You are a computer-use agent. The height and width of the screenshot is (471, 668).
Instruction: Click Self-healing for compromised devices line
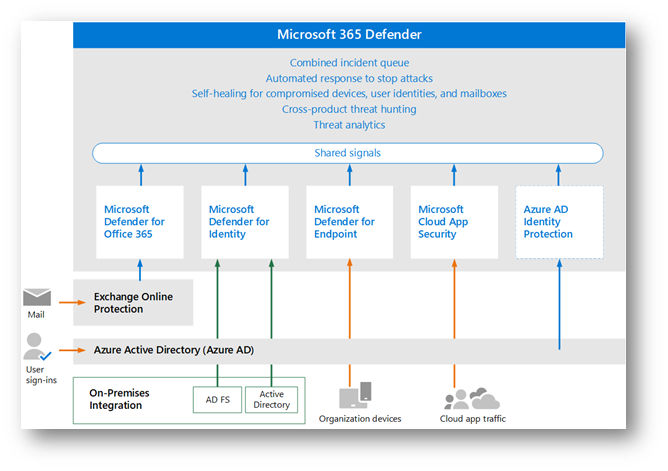[x=349, y=94]
